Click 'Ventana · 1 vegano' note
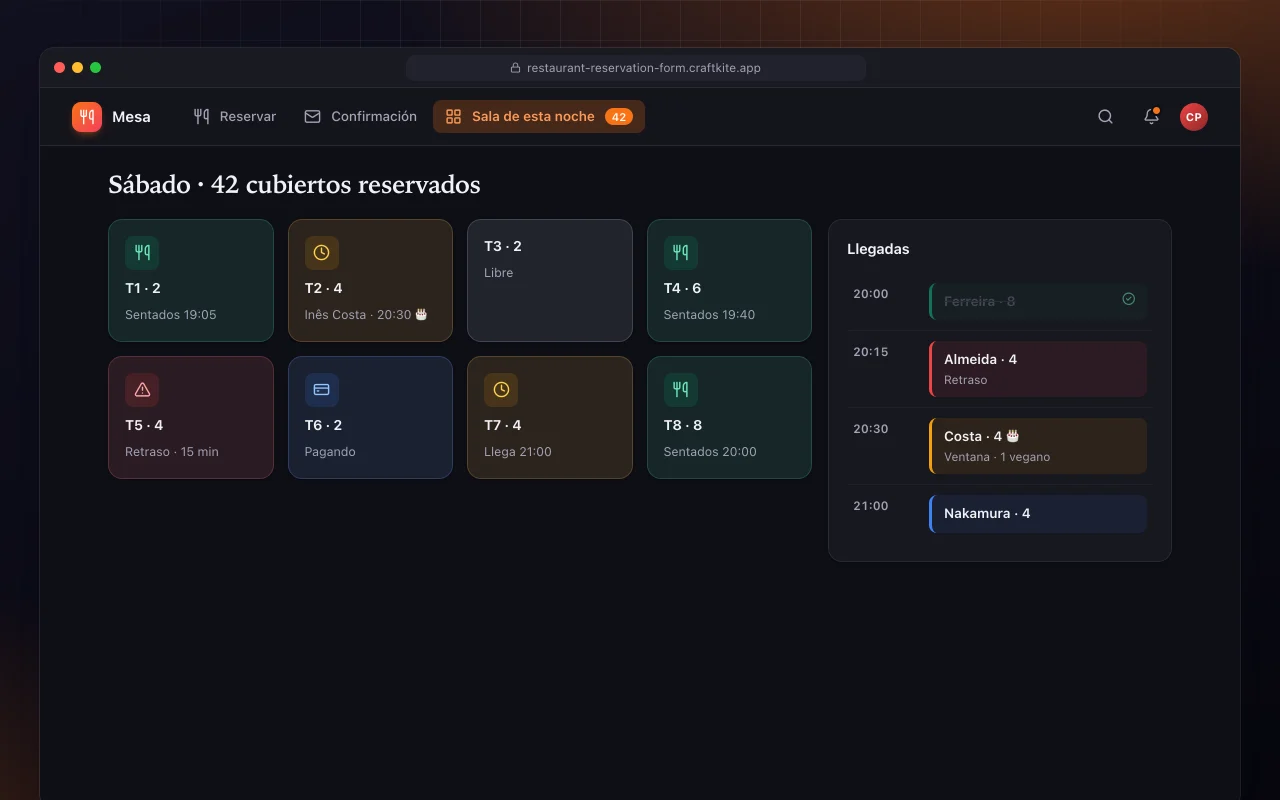This screenshot has width=1280, height=800. 997,457
